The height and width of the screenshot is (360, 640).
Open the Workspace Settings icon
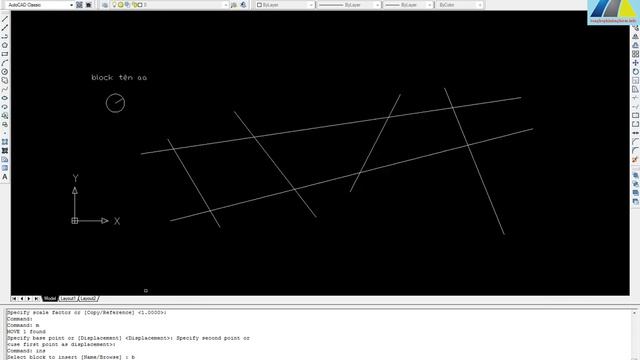point(80,5)
